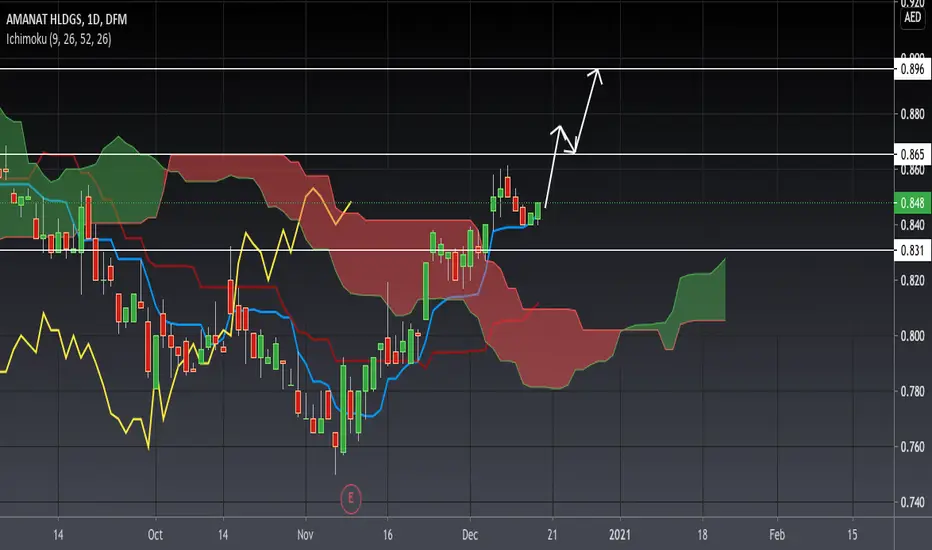Select the 0.896 horizontal line price label
Image resolution: width=932 pixels, height=550 pixels.
click(x=912, y=69)
